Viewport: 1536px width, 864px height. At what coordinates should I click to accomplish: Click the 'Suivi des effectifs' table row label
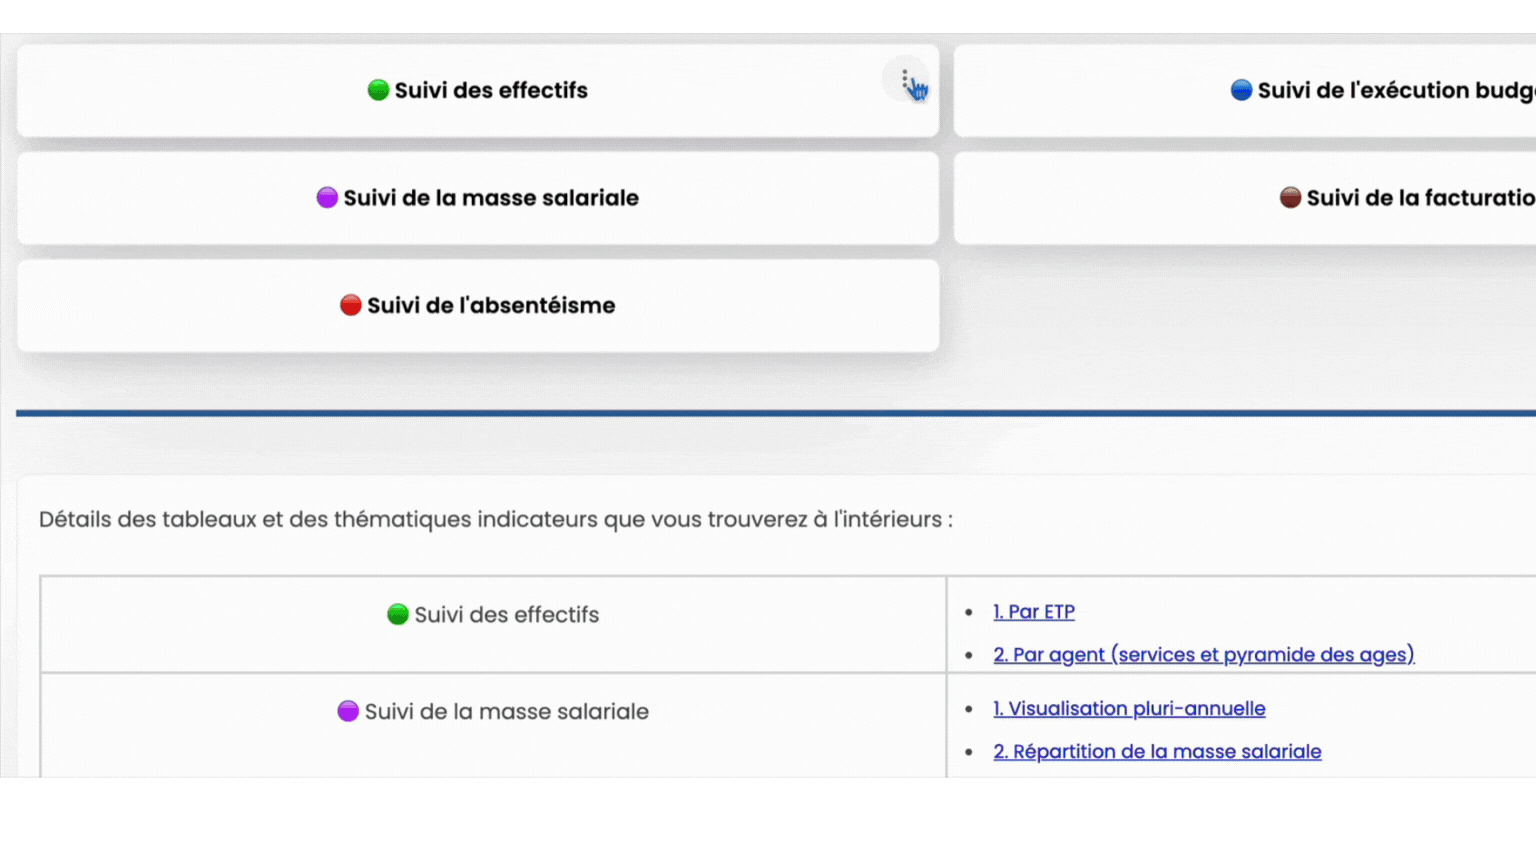coord(507,614)
